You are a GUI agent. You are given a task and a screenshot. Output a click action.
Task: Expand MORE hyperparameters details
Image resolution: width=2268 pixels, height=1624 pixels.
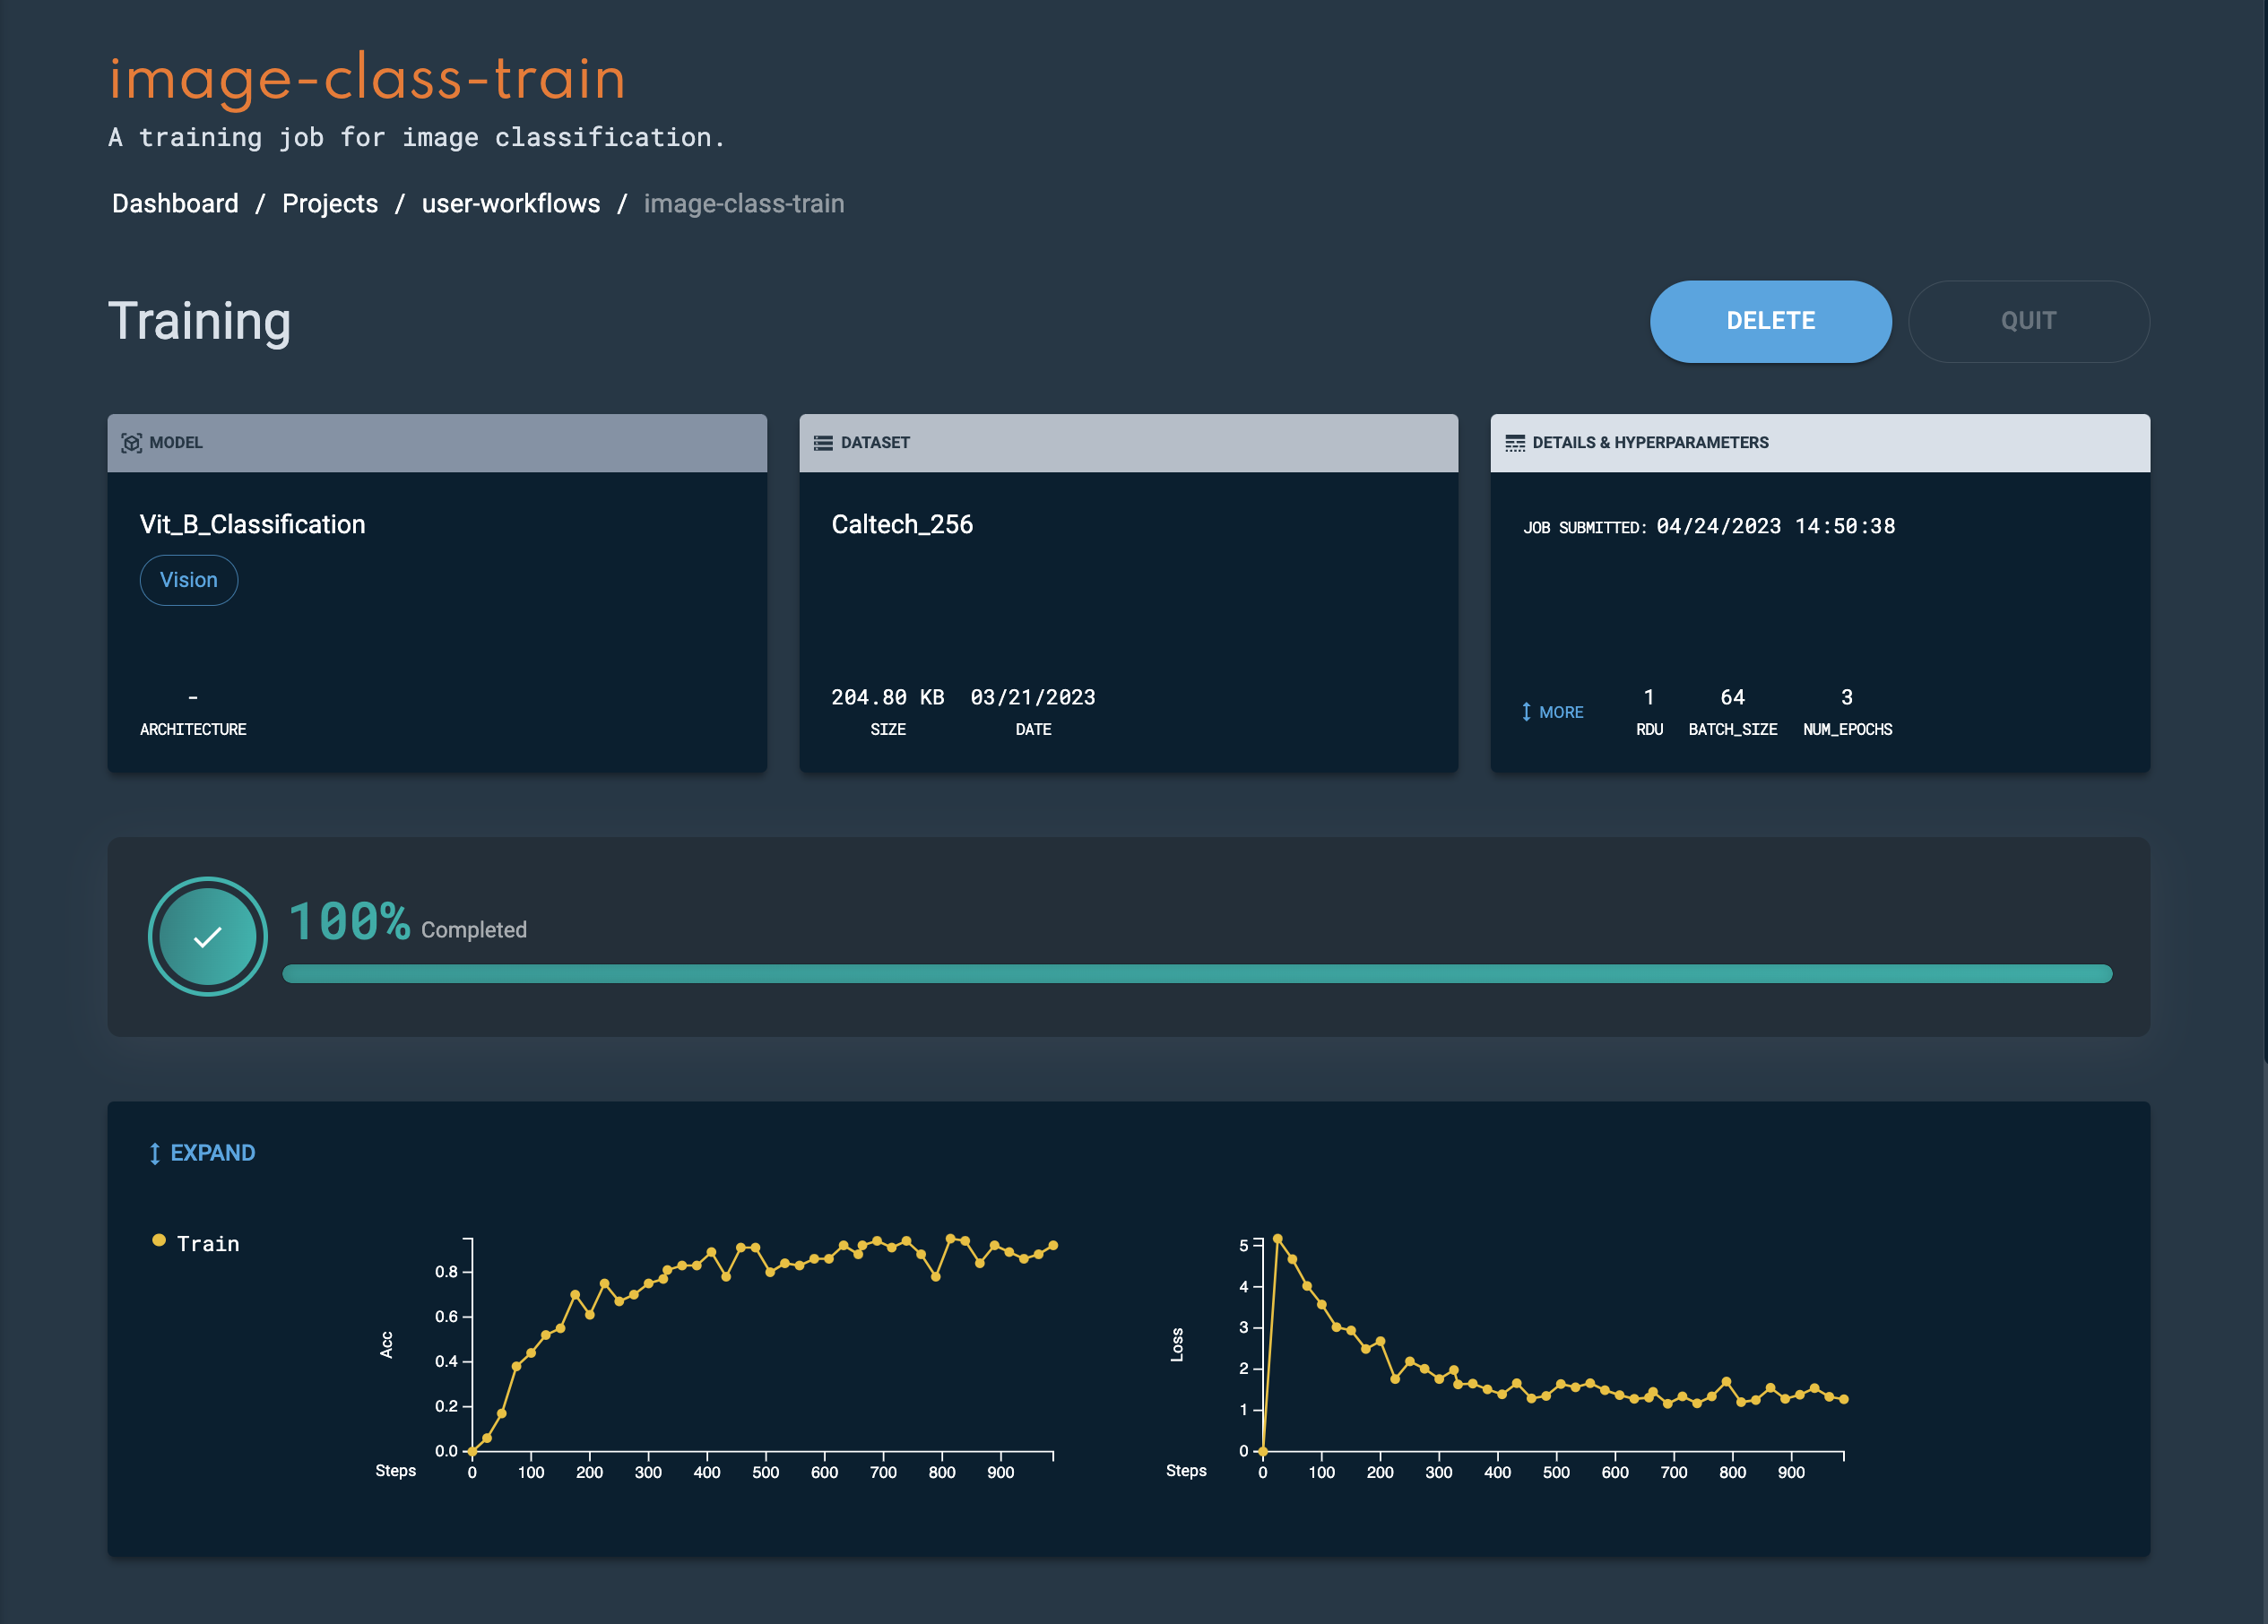point(1552,712)
